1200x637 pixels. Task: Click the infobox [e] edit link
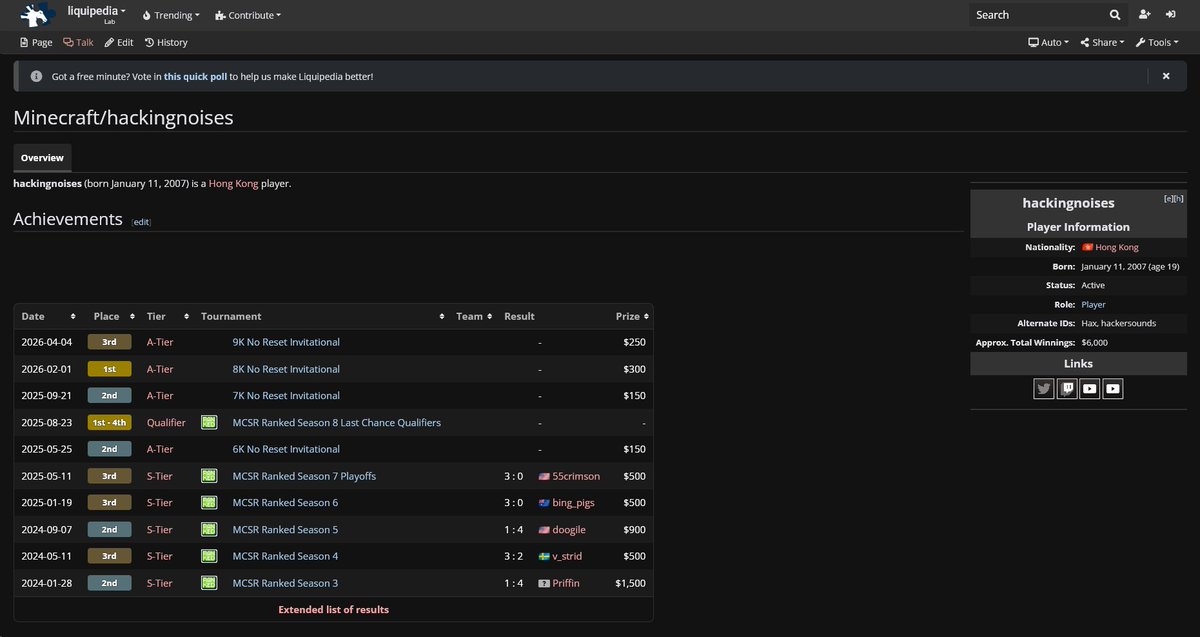pyautogui.click(x=1168, y=199)
